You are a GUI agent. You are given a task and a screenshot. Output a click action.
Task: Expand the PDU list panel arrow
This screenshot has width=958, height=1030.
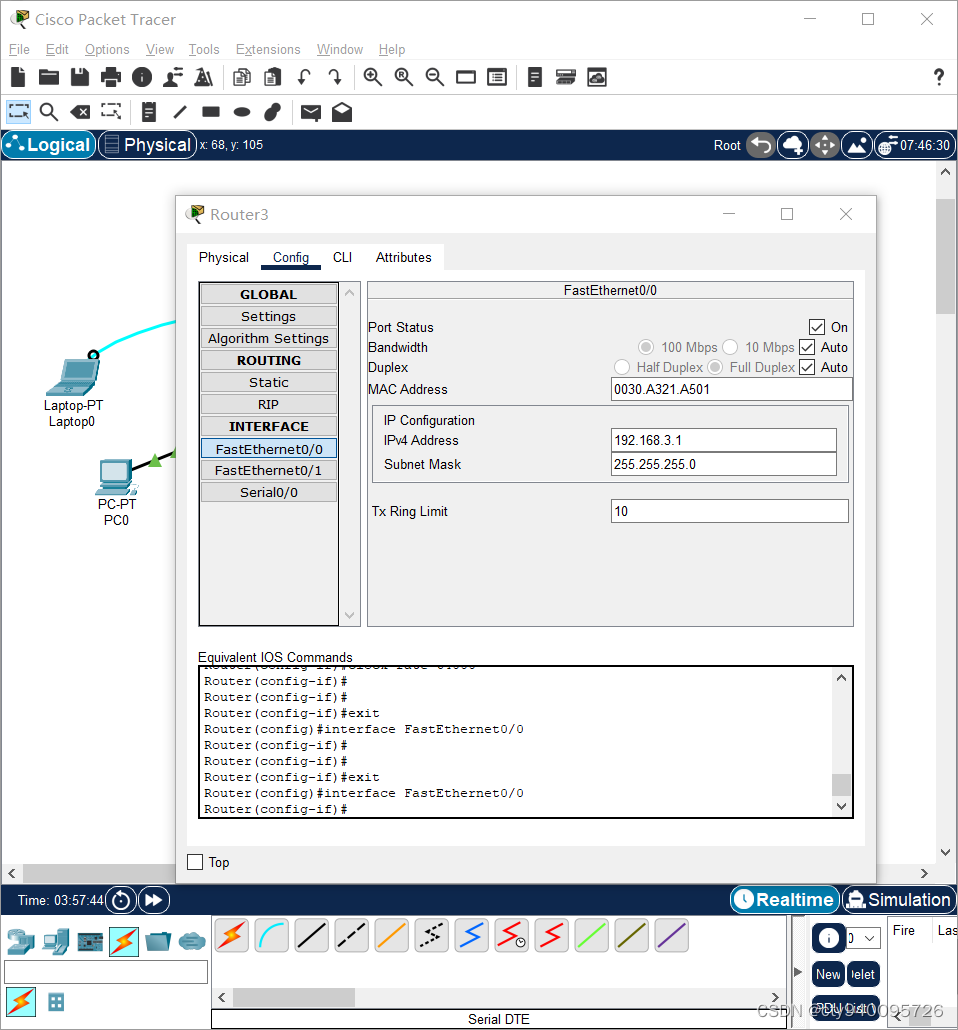click(x=798, y=972)
